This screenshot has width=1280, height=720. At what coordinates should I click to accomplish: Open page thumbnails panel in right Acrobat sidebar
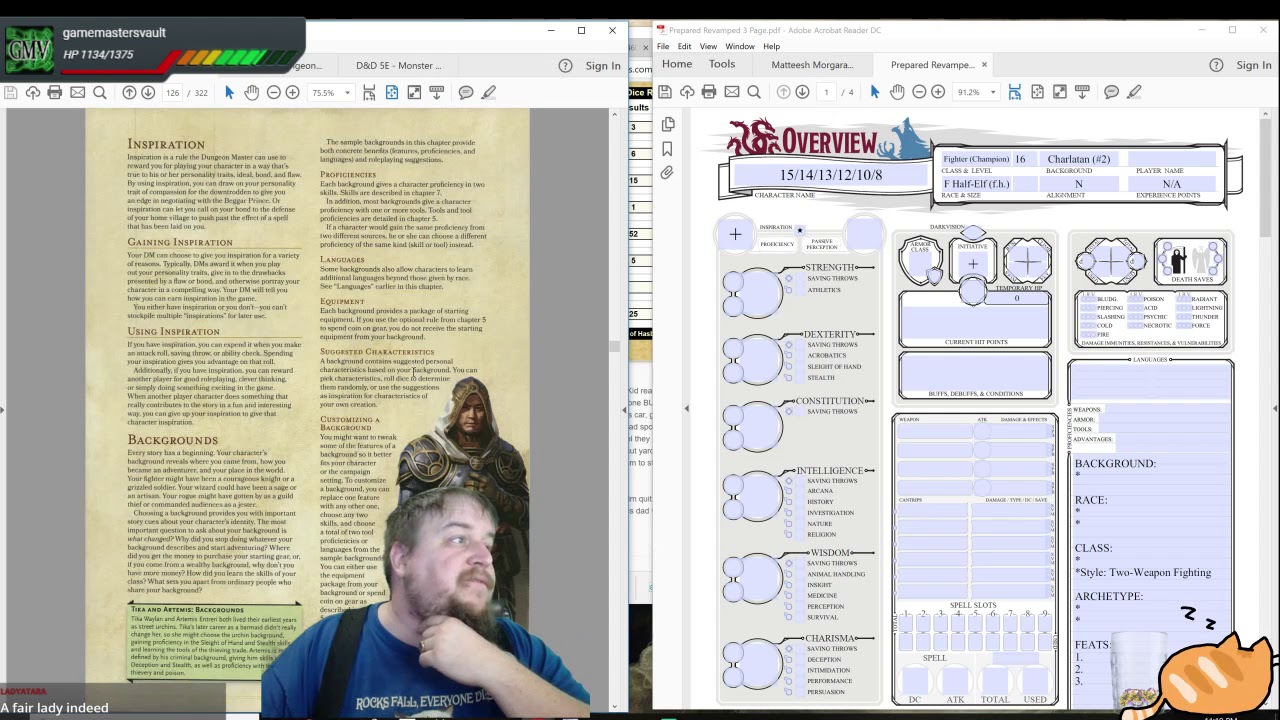point(668,124)
